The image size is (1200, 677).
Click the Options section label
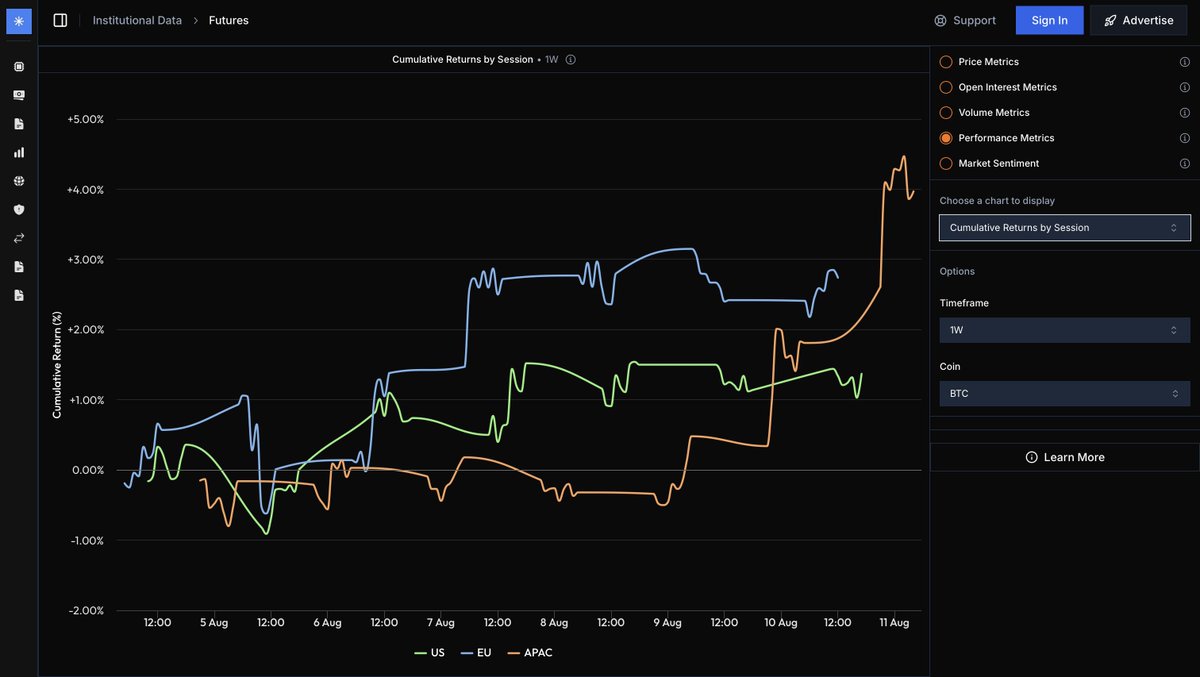957,272
